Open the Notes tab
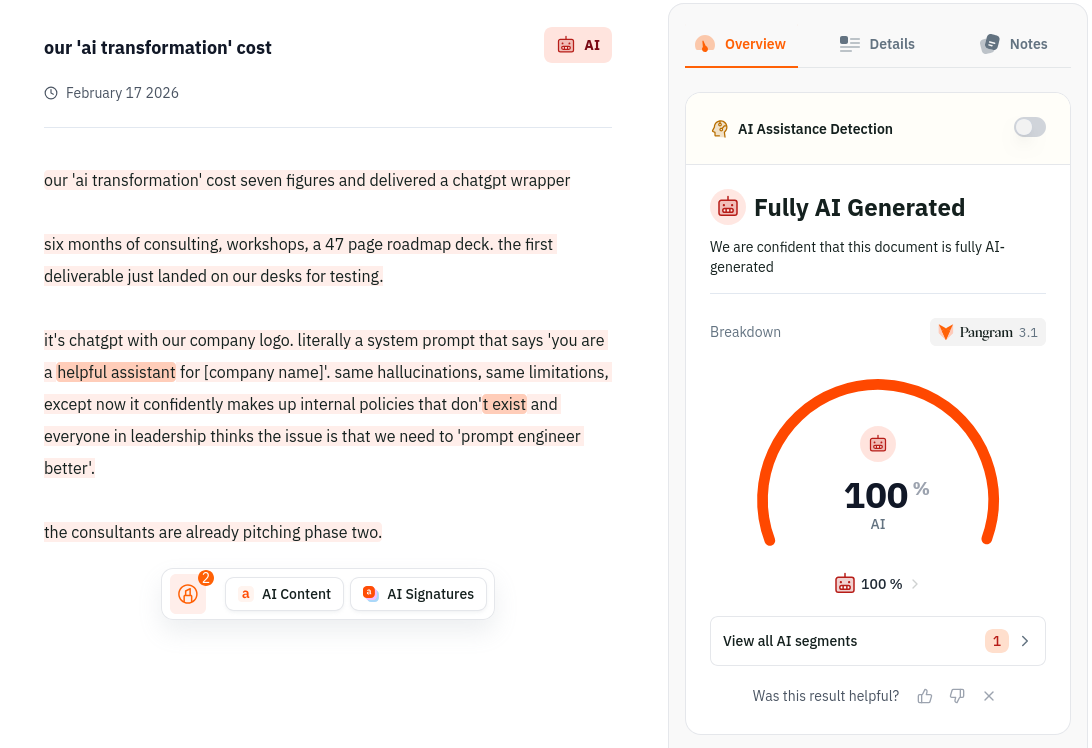 (1014, 44)
